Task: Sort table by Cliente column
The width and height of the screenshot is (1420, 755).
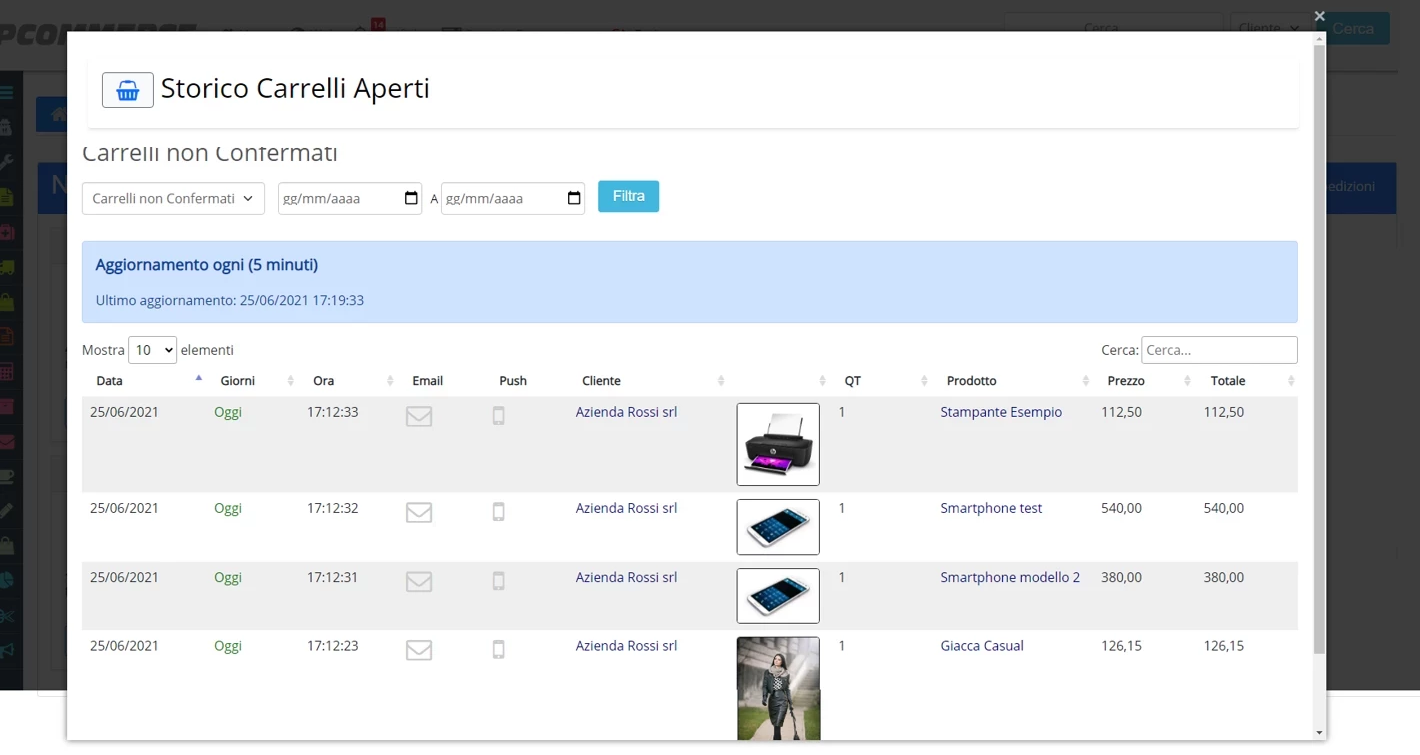Action: click(602, 381)
